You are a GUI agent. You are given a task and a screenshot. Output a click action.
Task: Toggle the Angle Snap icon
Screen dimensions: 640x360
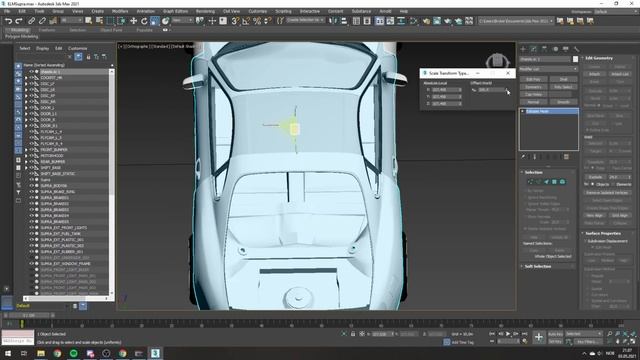(x=246, y=21)
